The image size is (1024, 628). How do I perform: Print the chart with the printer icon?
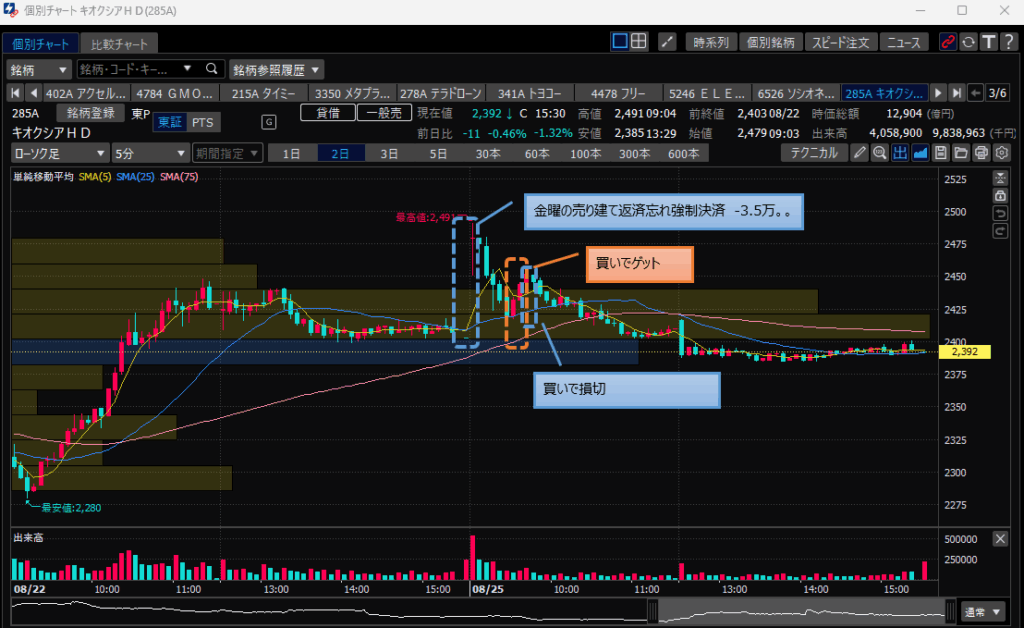coord(981,153)
